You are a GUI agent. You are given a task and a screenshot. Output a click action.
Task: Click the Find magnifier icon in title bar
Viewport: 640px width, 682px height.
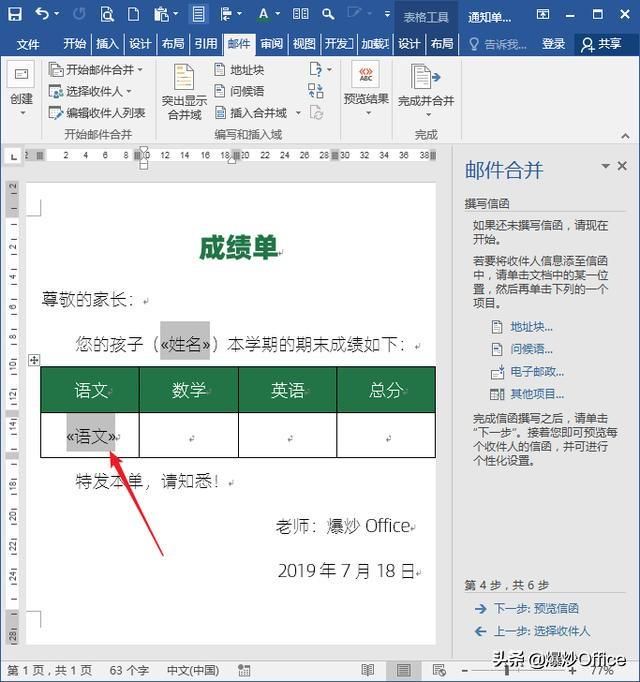click(x=328, y=14)
